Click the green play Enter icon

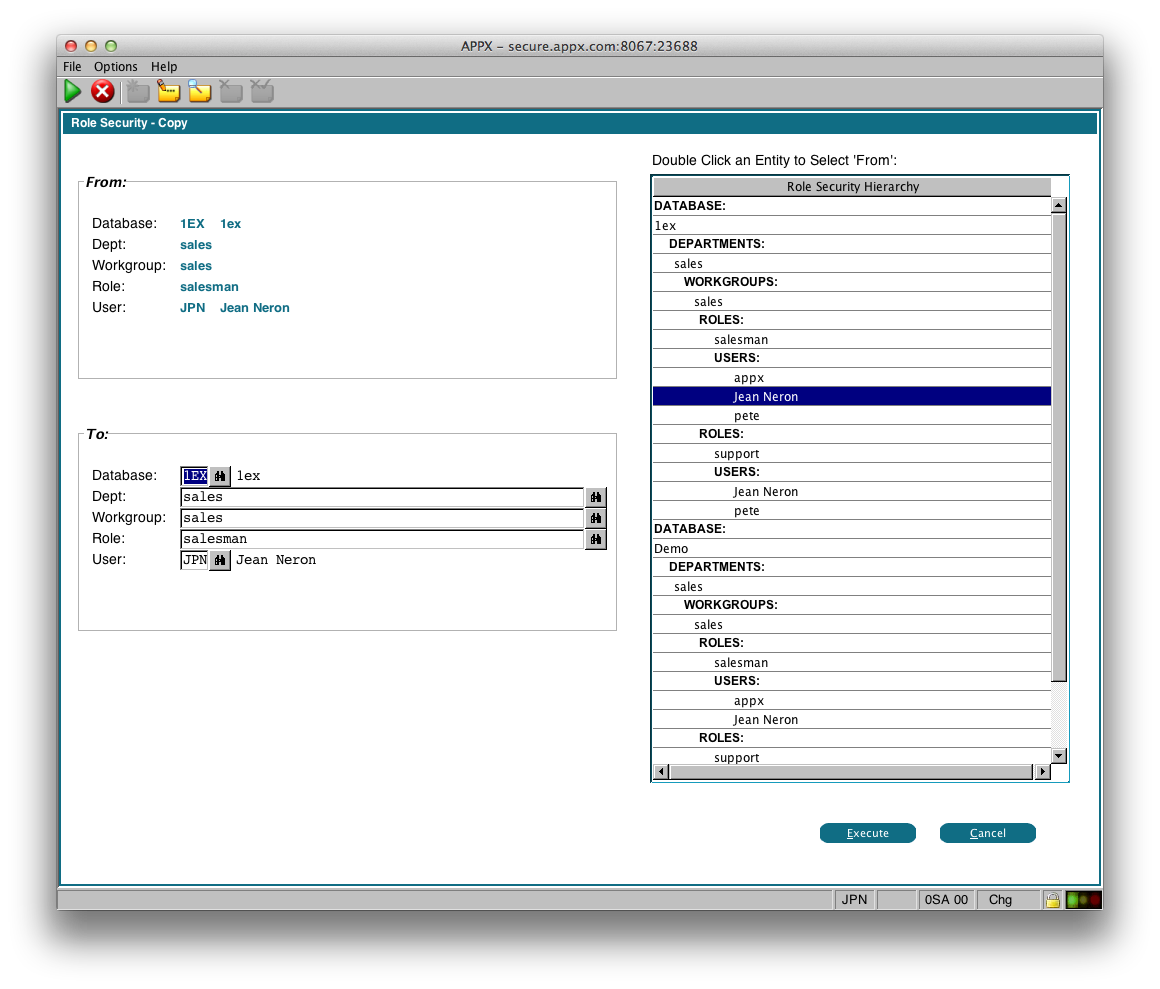(x=73, y=92)
